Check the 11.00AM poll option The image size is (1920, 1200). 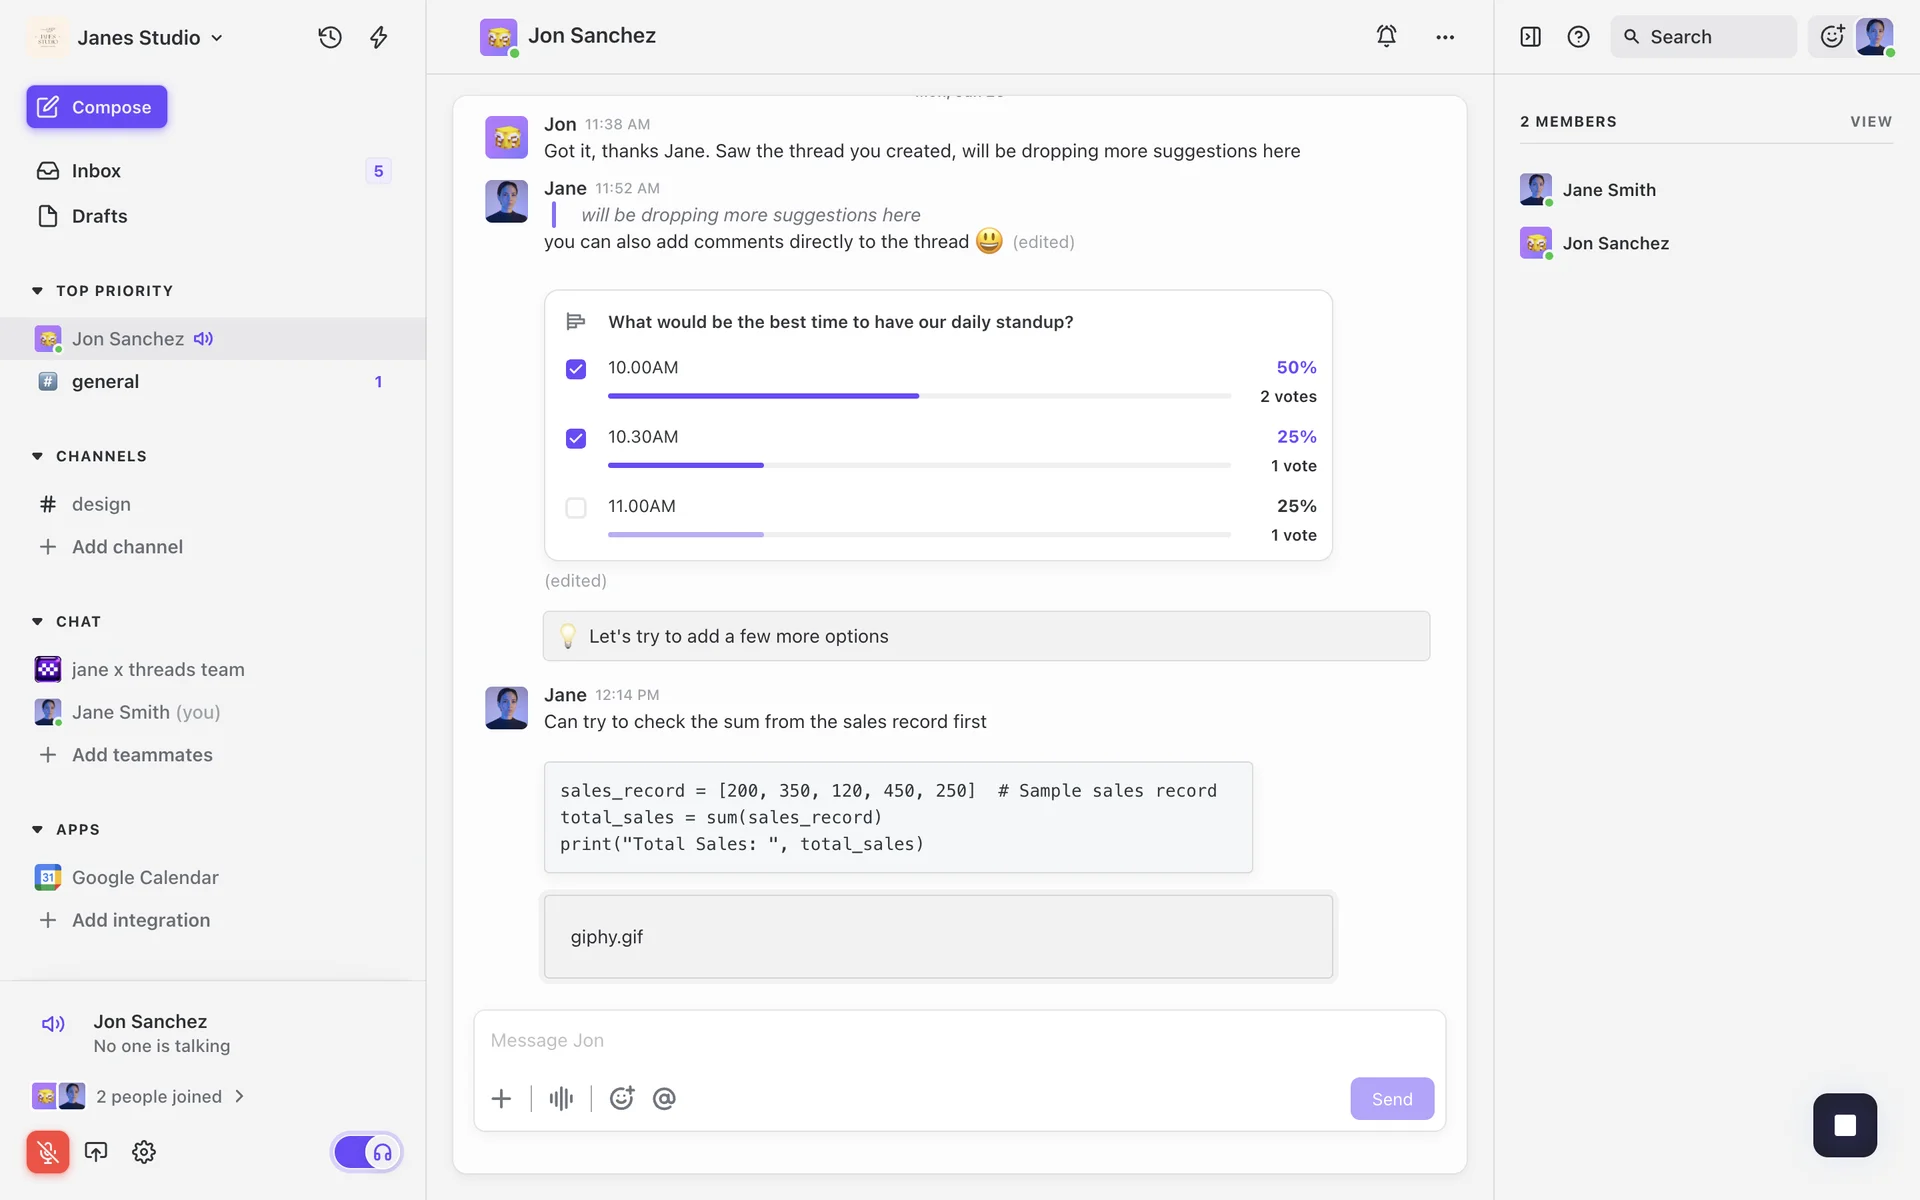tap(576, 508)
